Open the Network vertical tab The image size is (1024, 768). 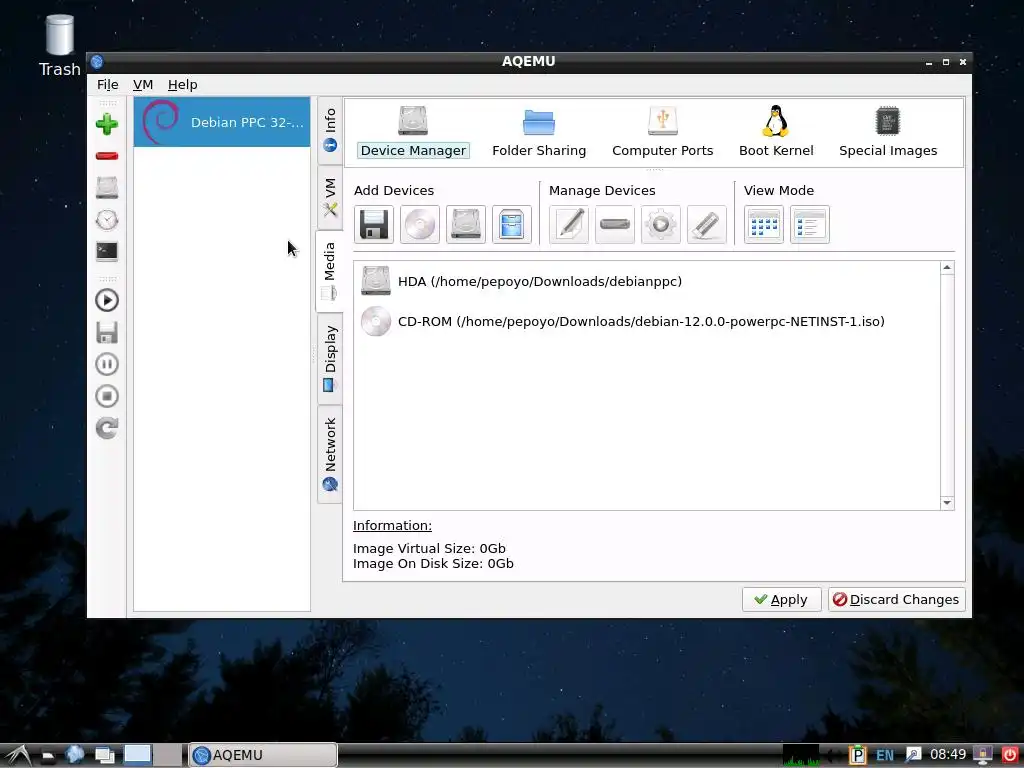pos(330,455)
